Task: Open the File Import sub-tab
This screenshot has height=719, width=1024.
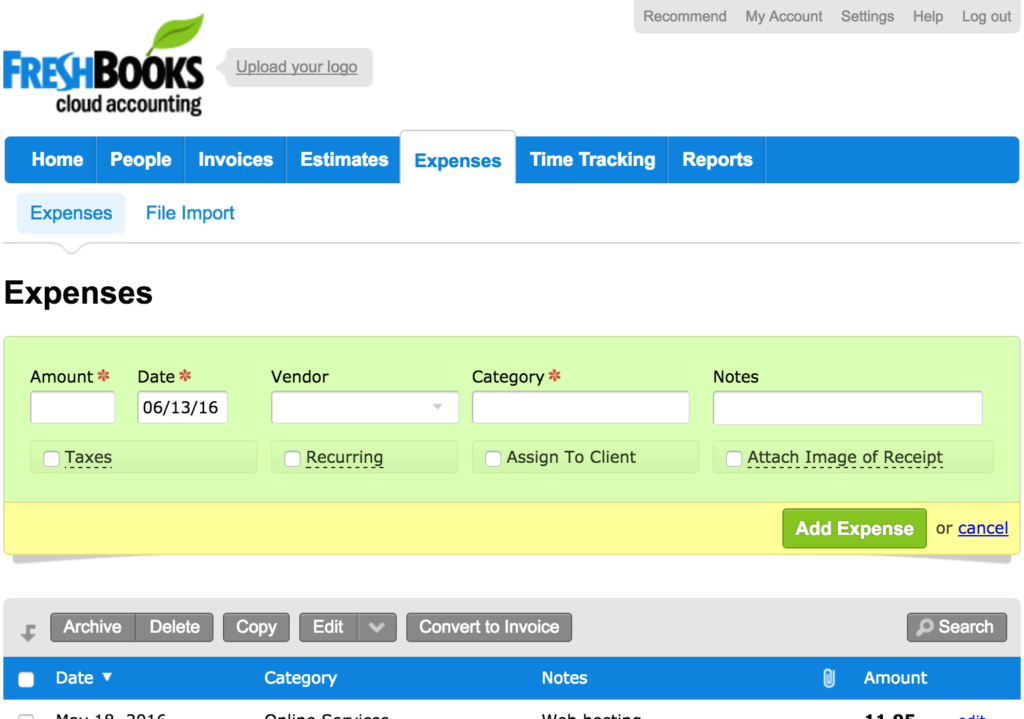Action: point(190,213)
